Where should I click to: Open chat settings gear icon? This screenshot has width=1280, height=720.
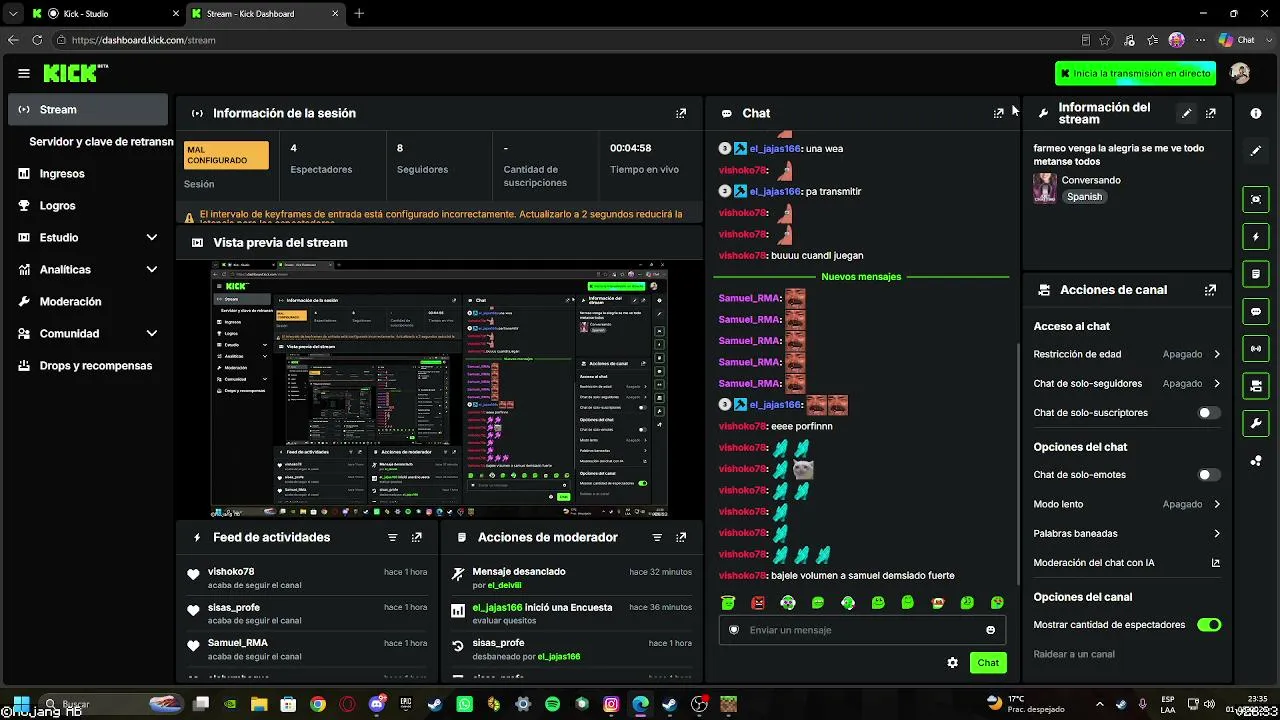click(952, 663)
